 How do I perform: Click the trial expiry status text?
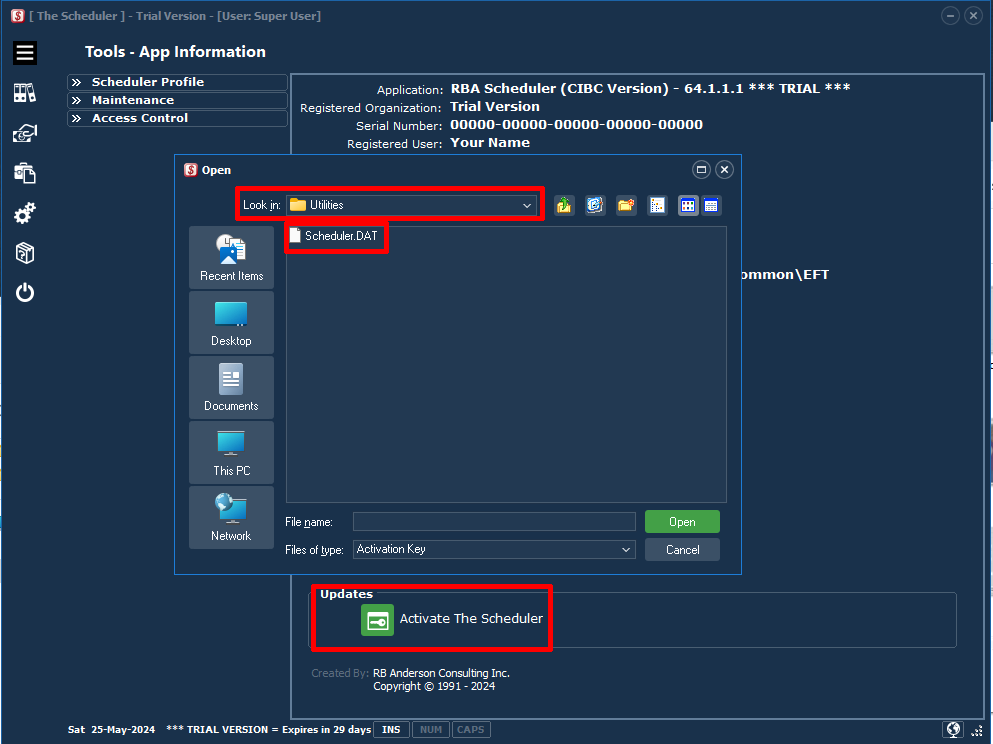pyautogui.click(x=269, y=729)
